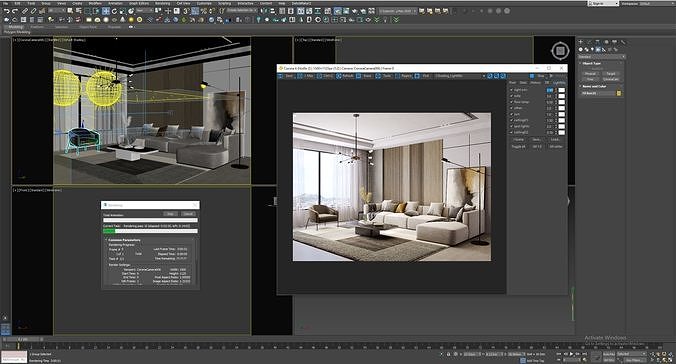Click Region in Corona frame buffer toolbar

click(403, 76)
